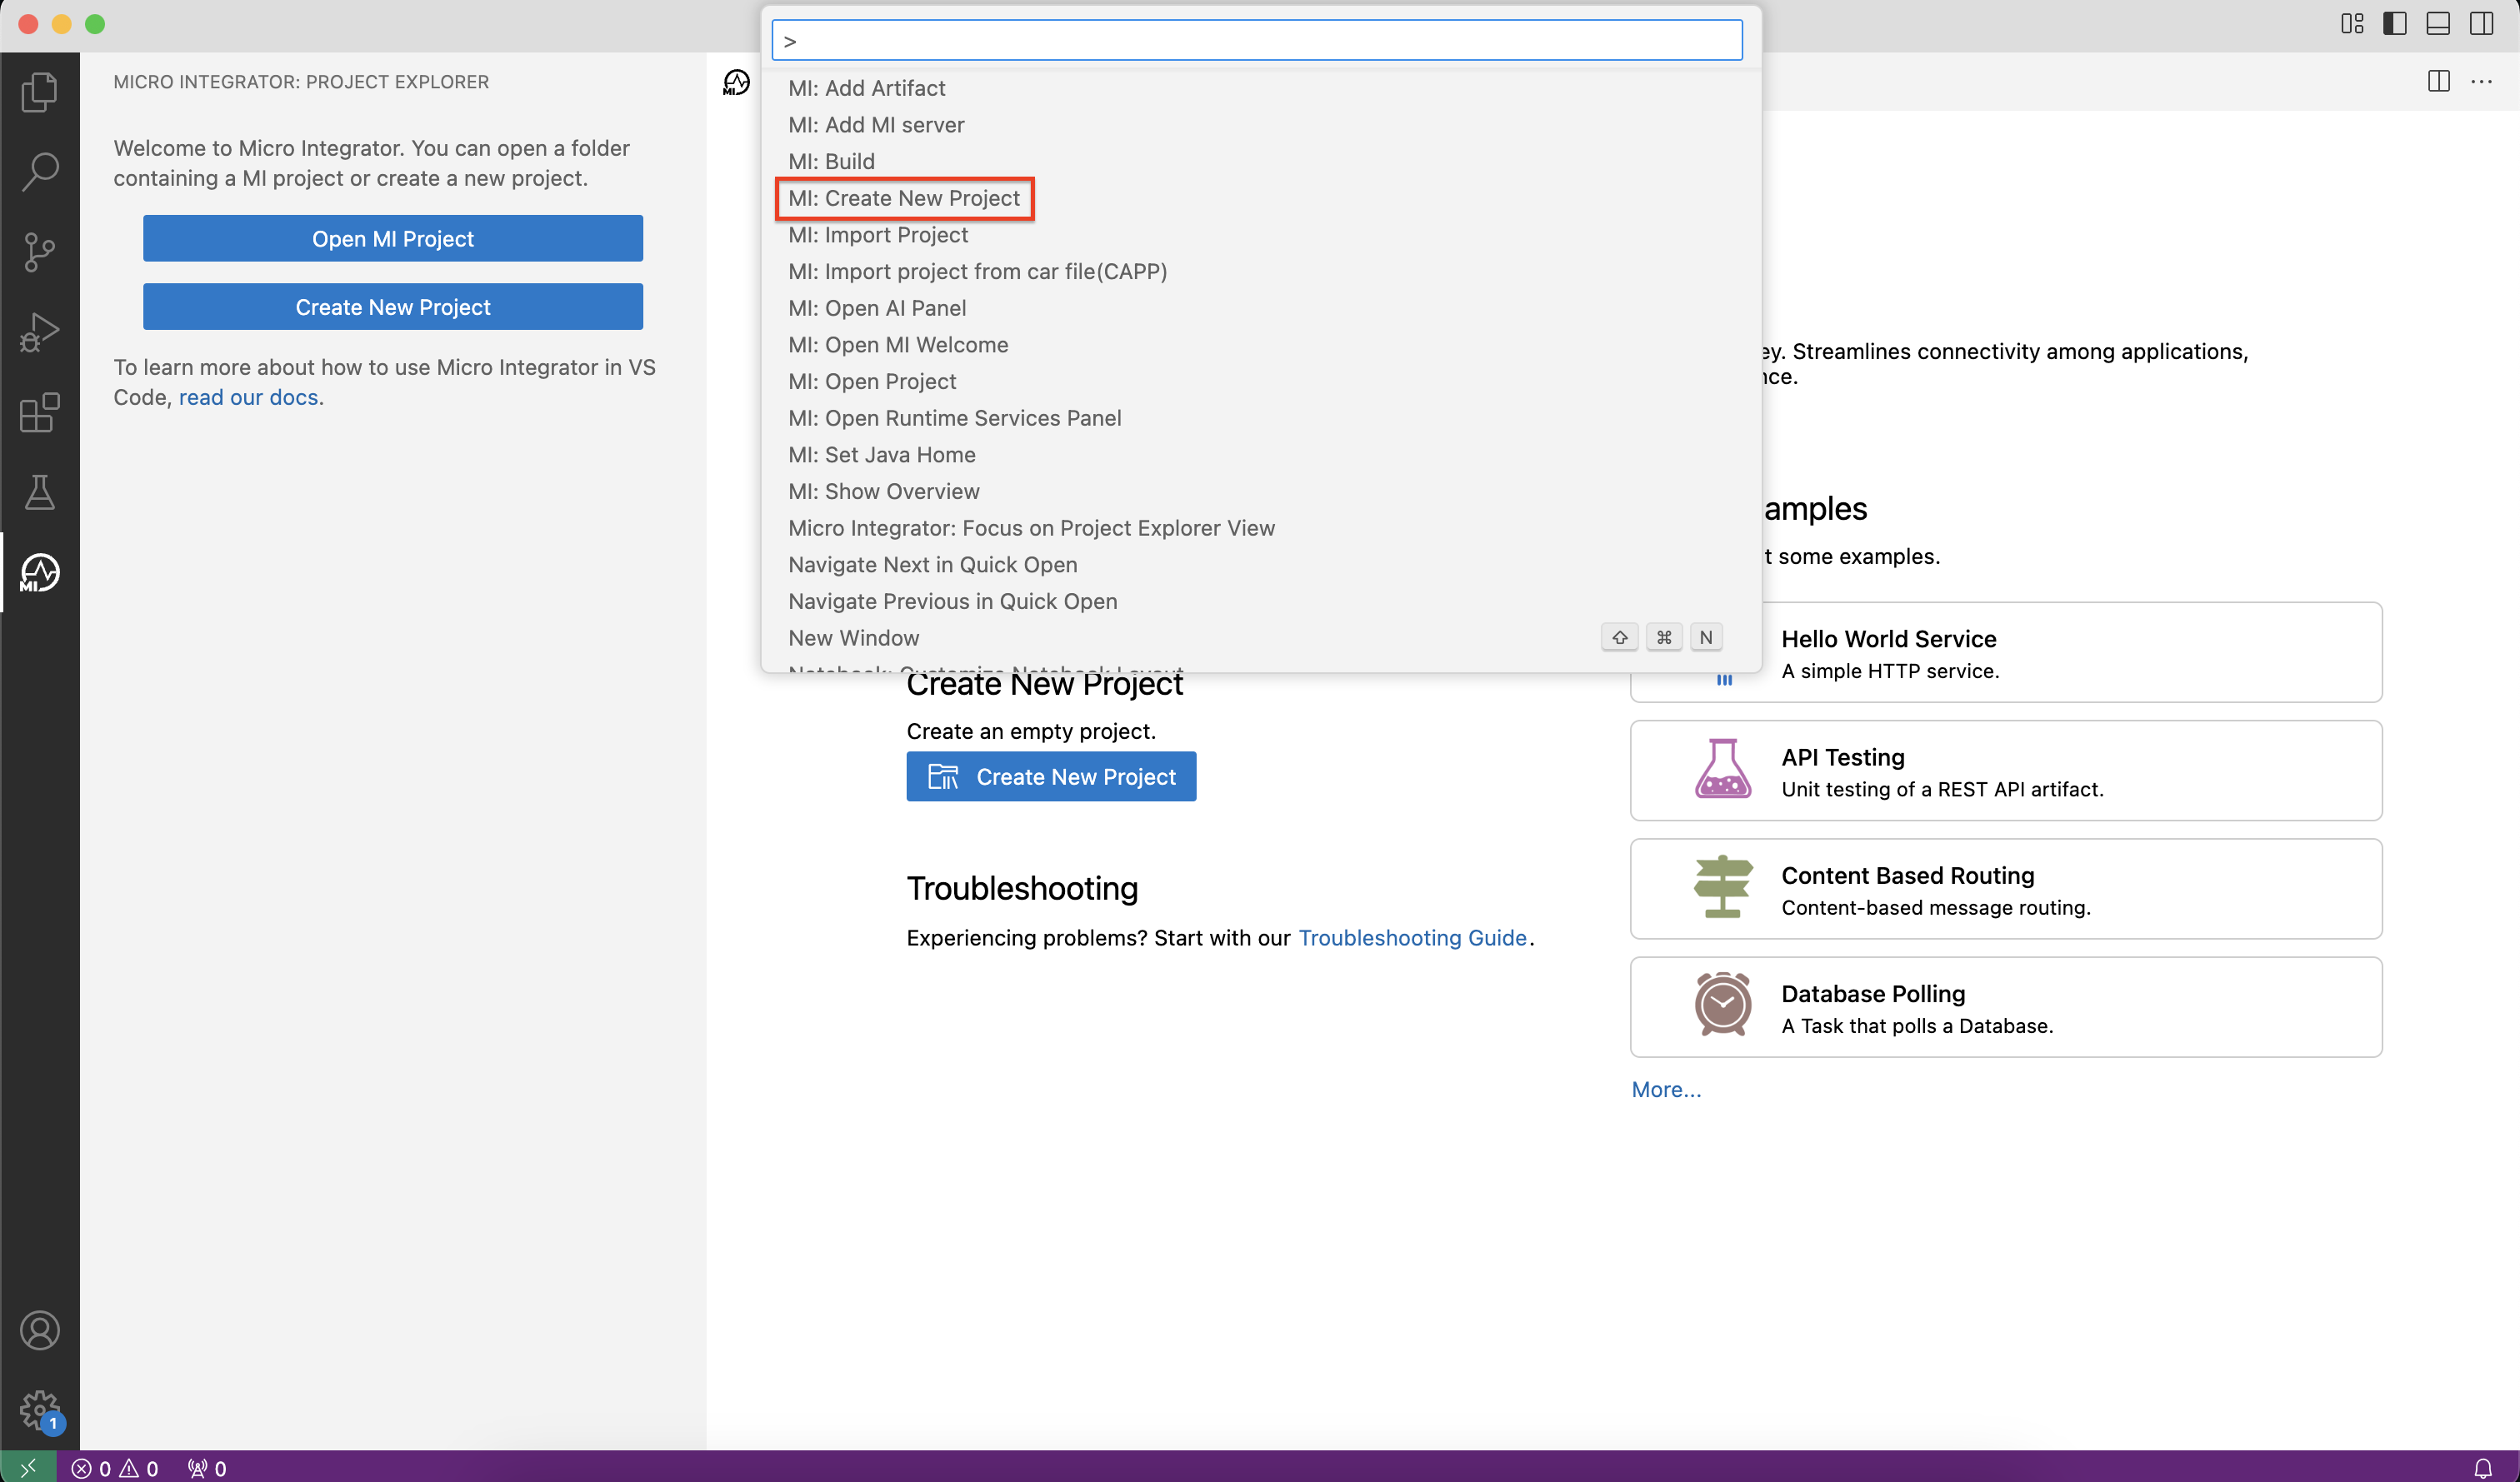Open Source Control view icon

point(39,252)
